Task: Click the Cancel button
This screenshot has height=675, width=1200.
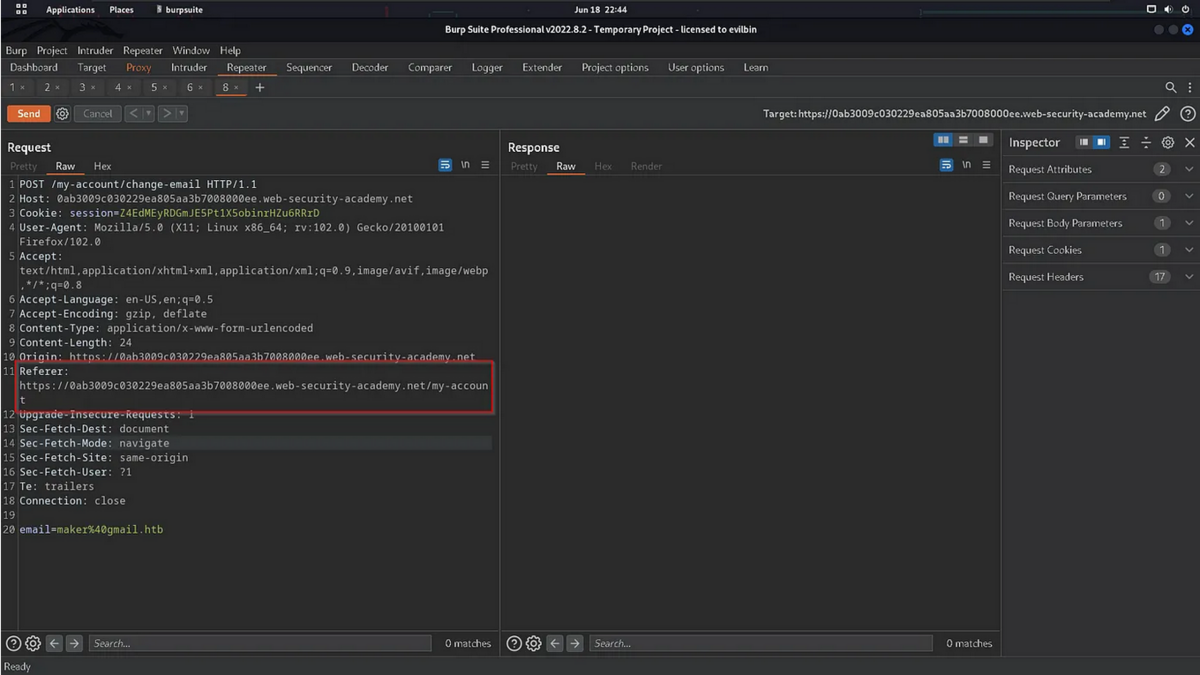Action: coord(98,114)
